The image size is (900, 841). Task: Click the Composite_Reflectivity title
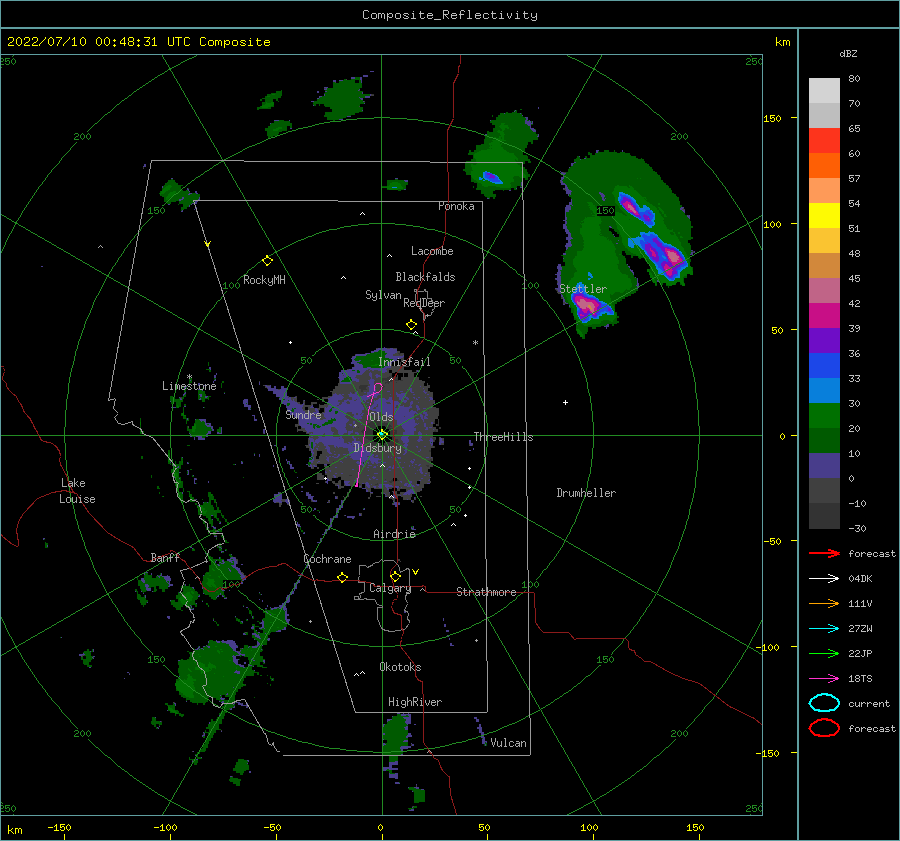click(450, 15)
